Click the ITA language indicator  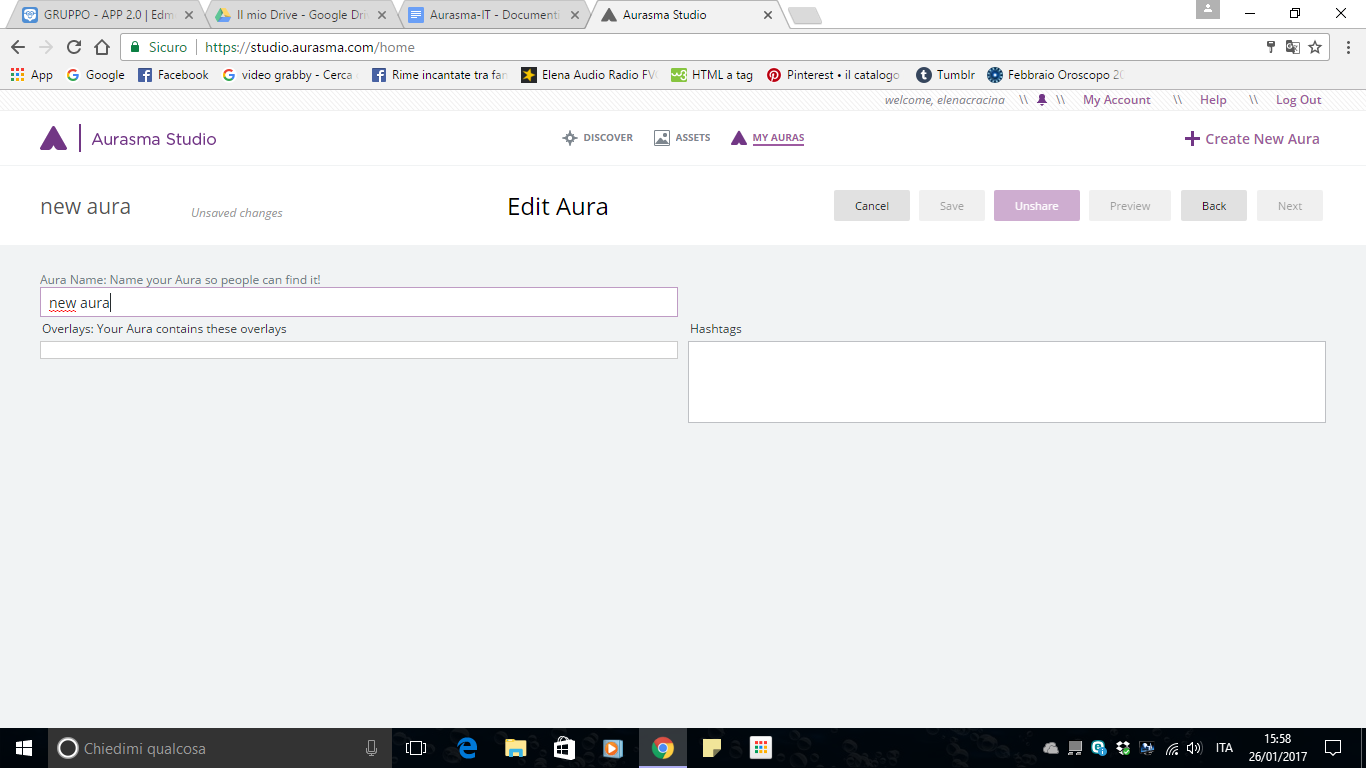tap(1224, 748)
